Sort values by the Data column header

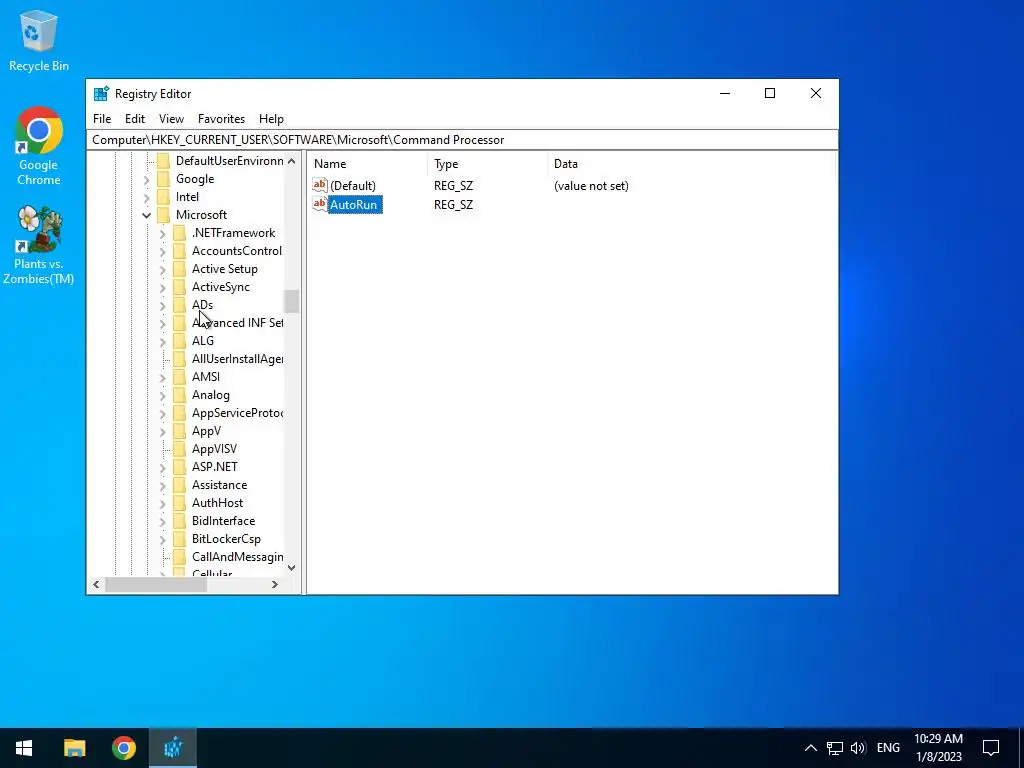691,164
